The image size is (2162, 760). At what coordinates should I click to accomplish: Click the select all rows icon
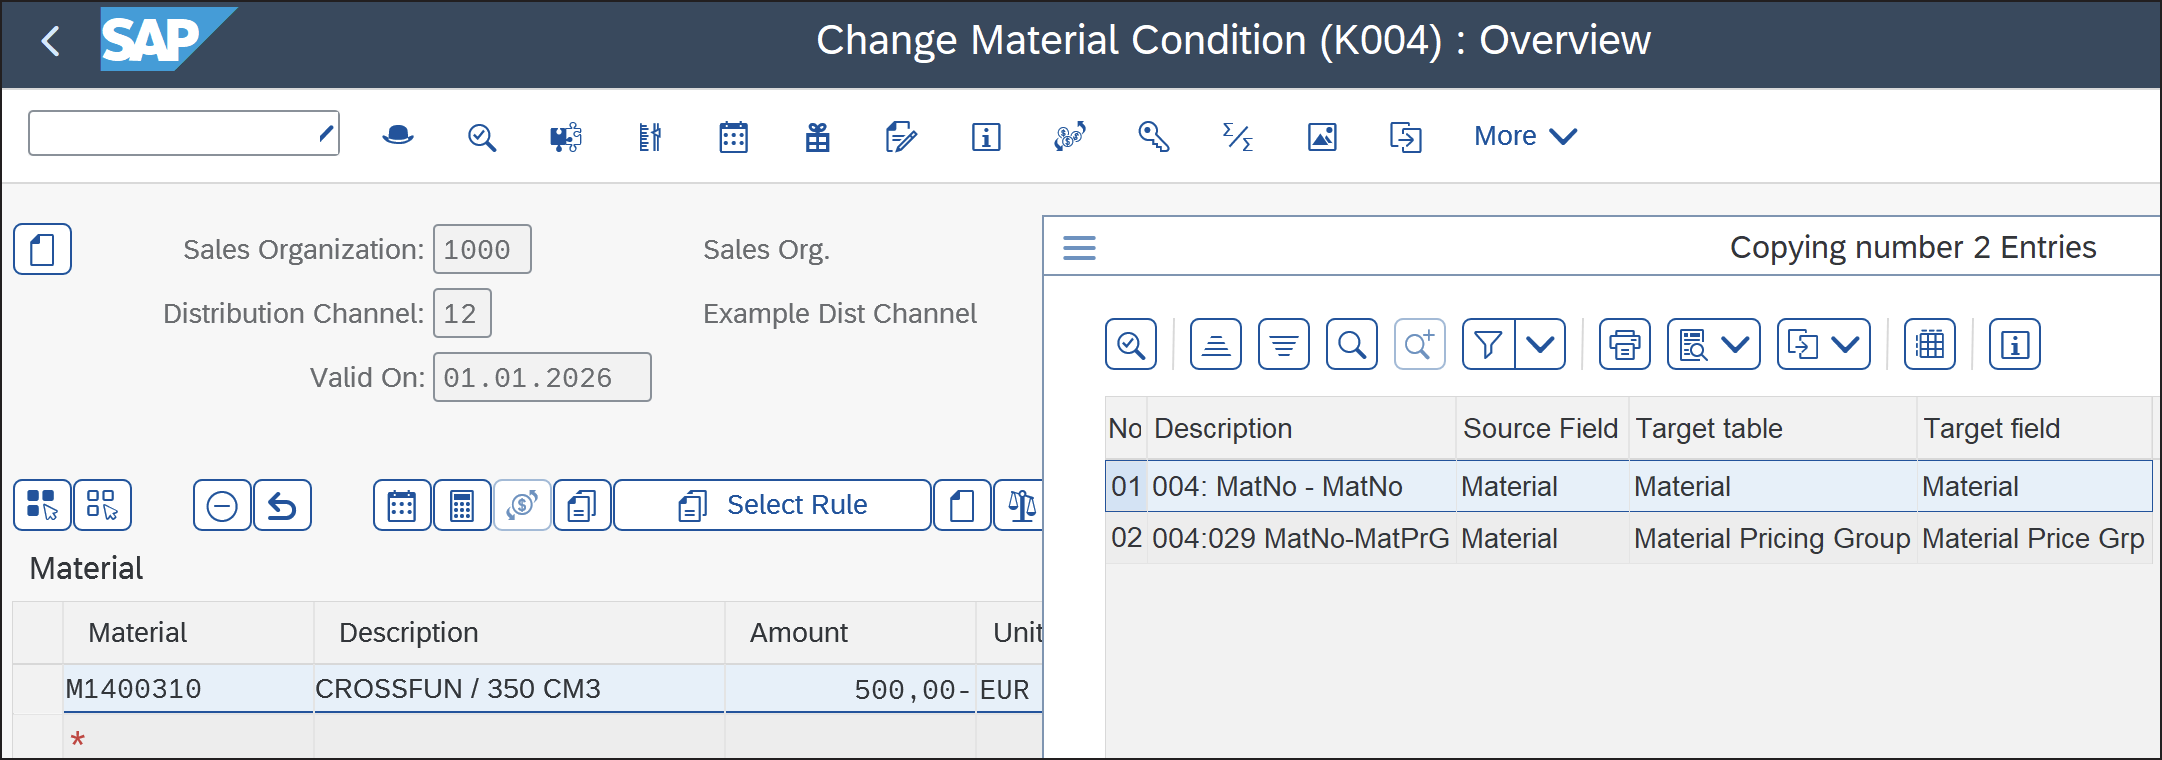click(x=42, y=505)
